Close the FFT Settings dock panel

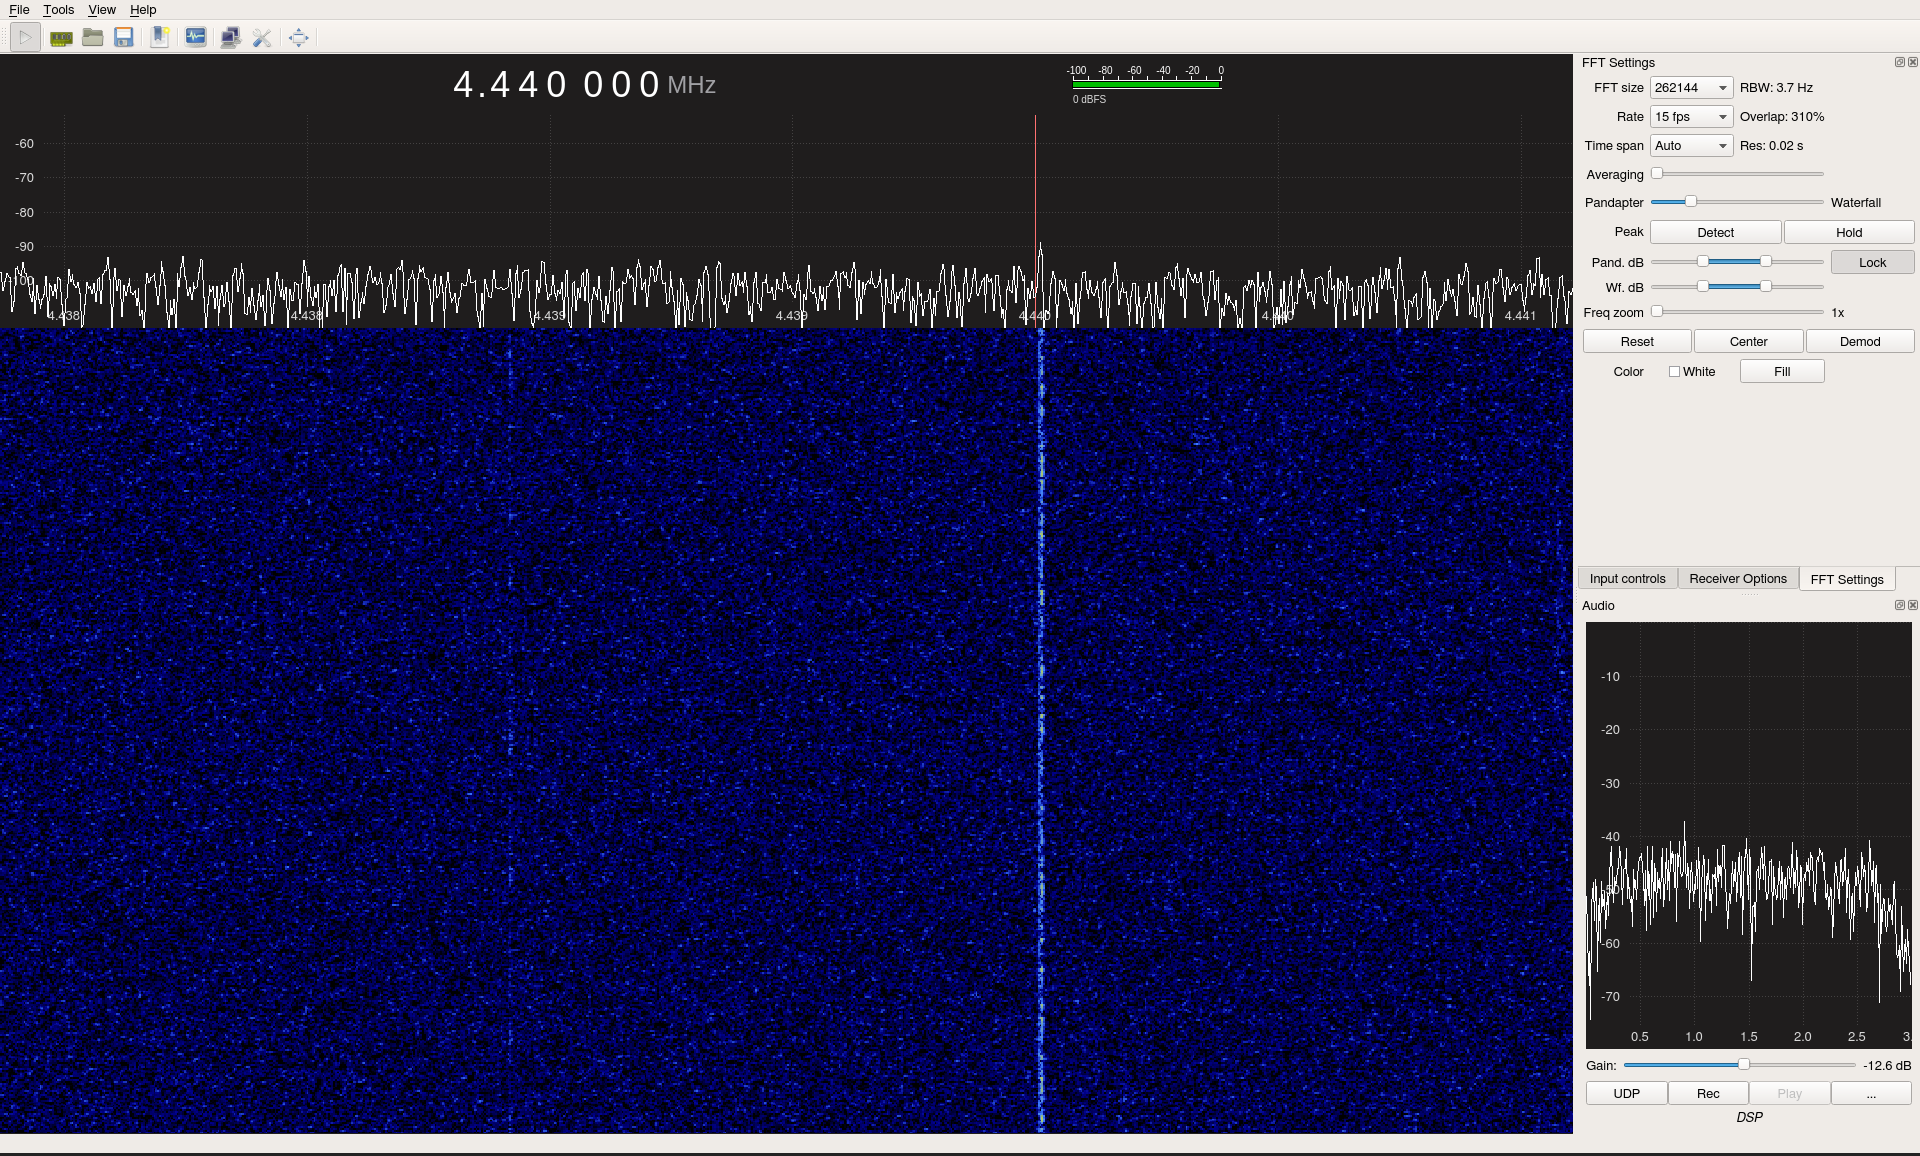1913,62
